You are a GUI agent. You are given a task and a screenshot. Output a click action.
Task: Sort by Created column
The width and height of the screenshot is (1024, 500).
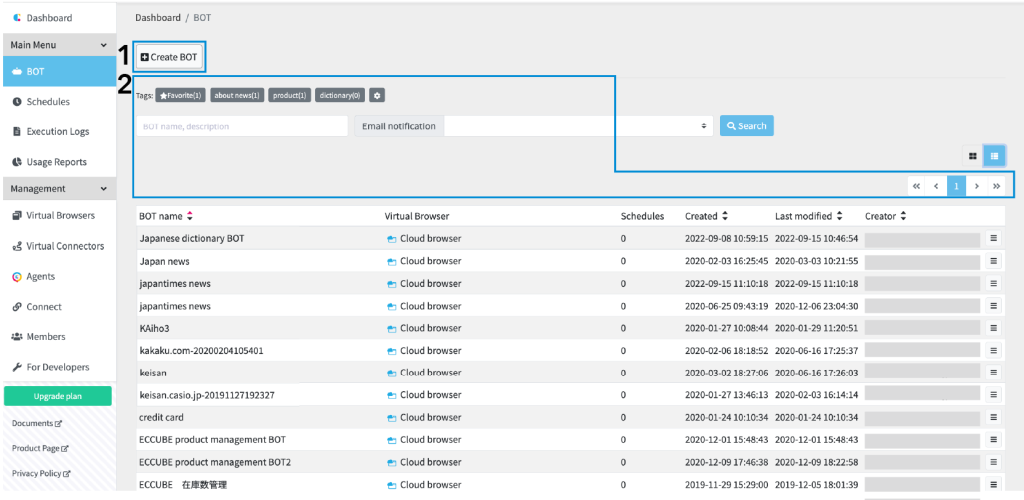point(707,216)
